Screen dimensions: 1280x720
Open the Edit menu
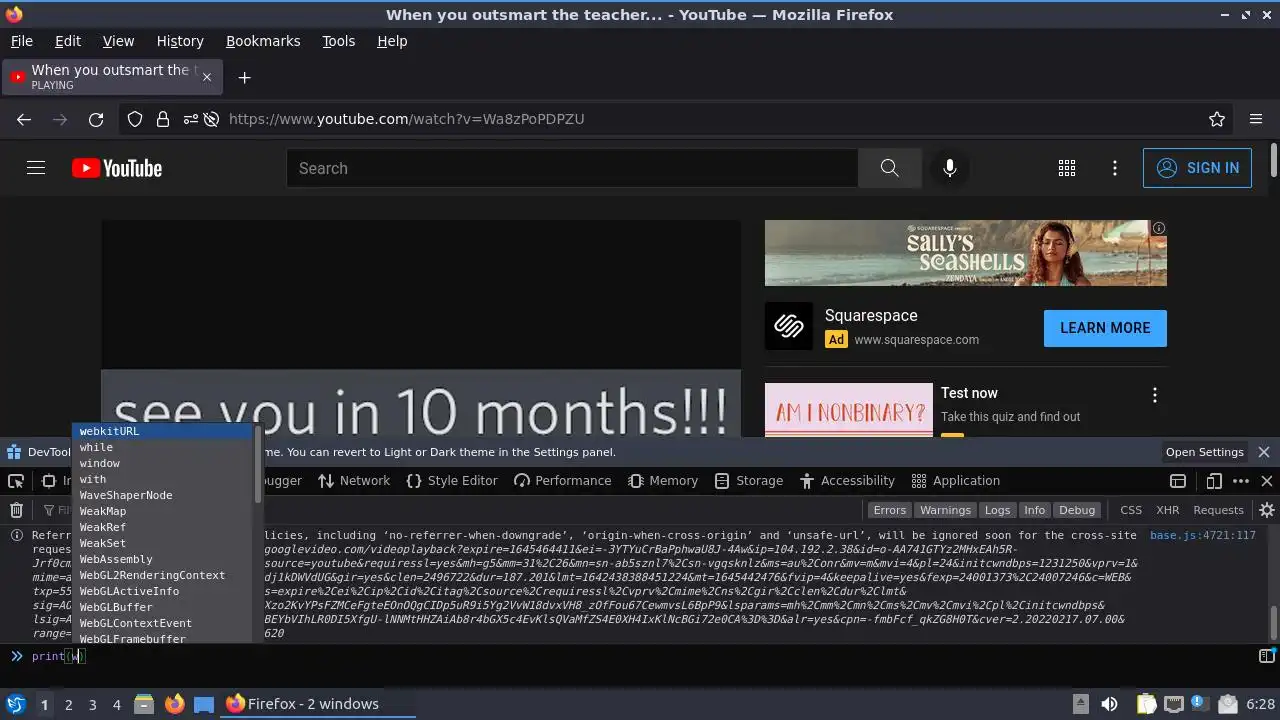point(68,41)
